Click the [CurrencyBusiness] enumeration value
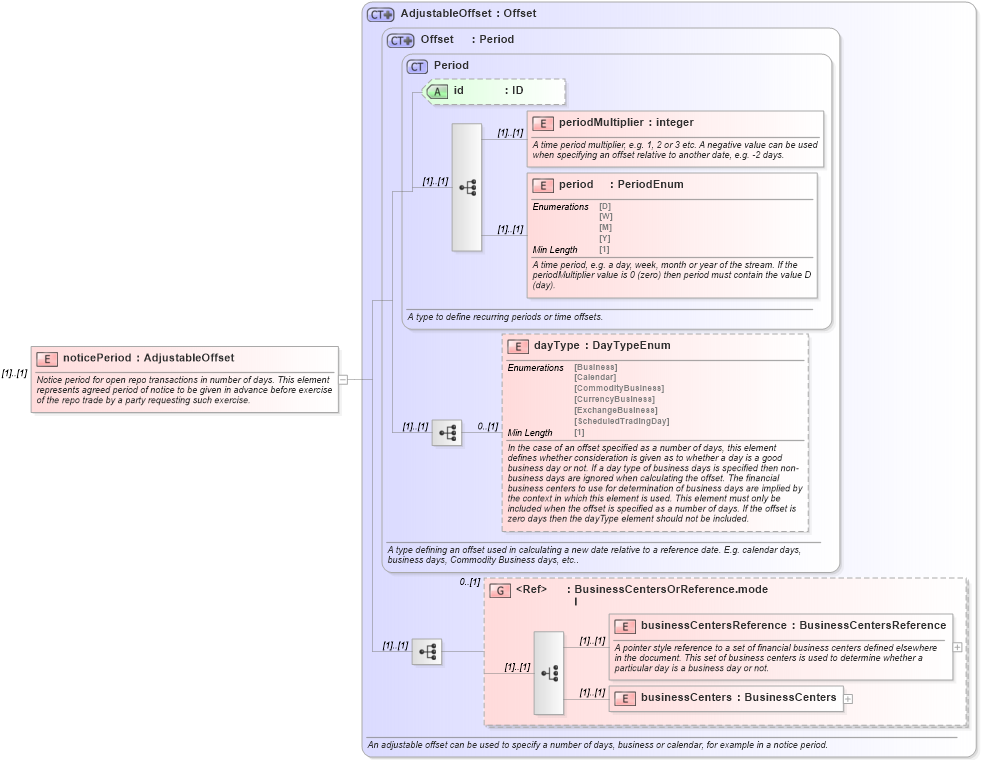 tap(614, 399)
